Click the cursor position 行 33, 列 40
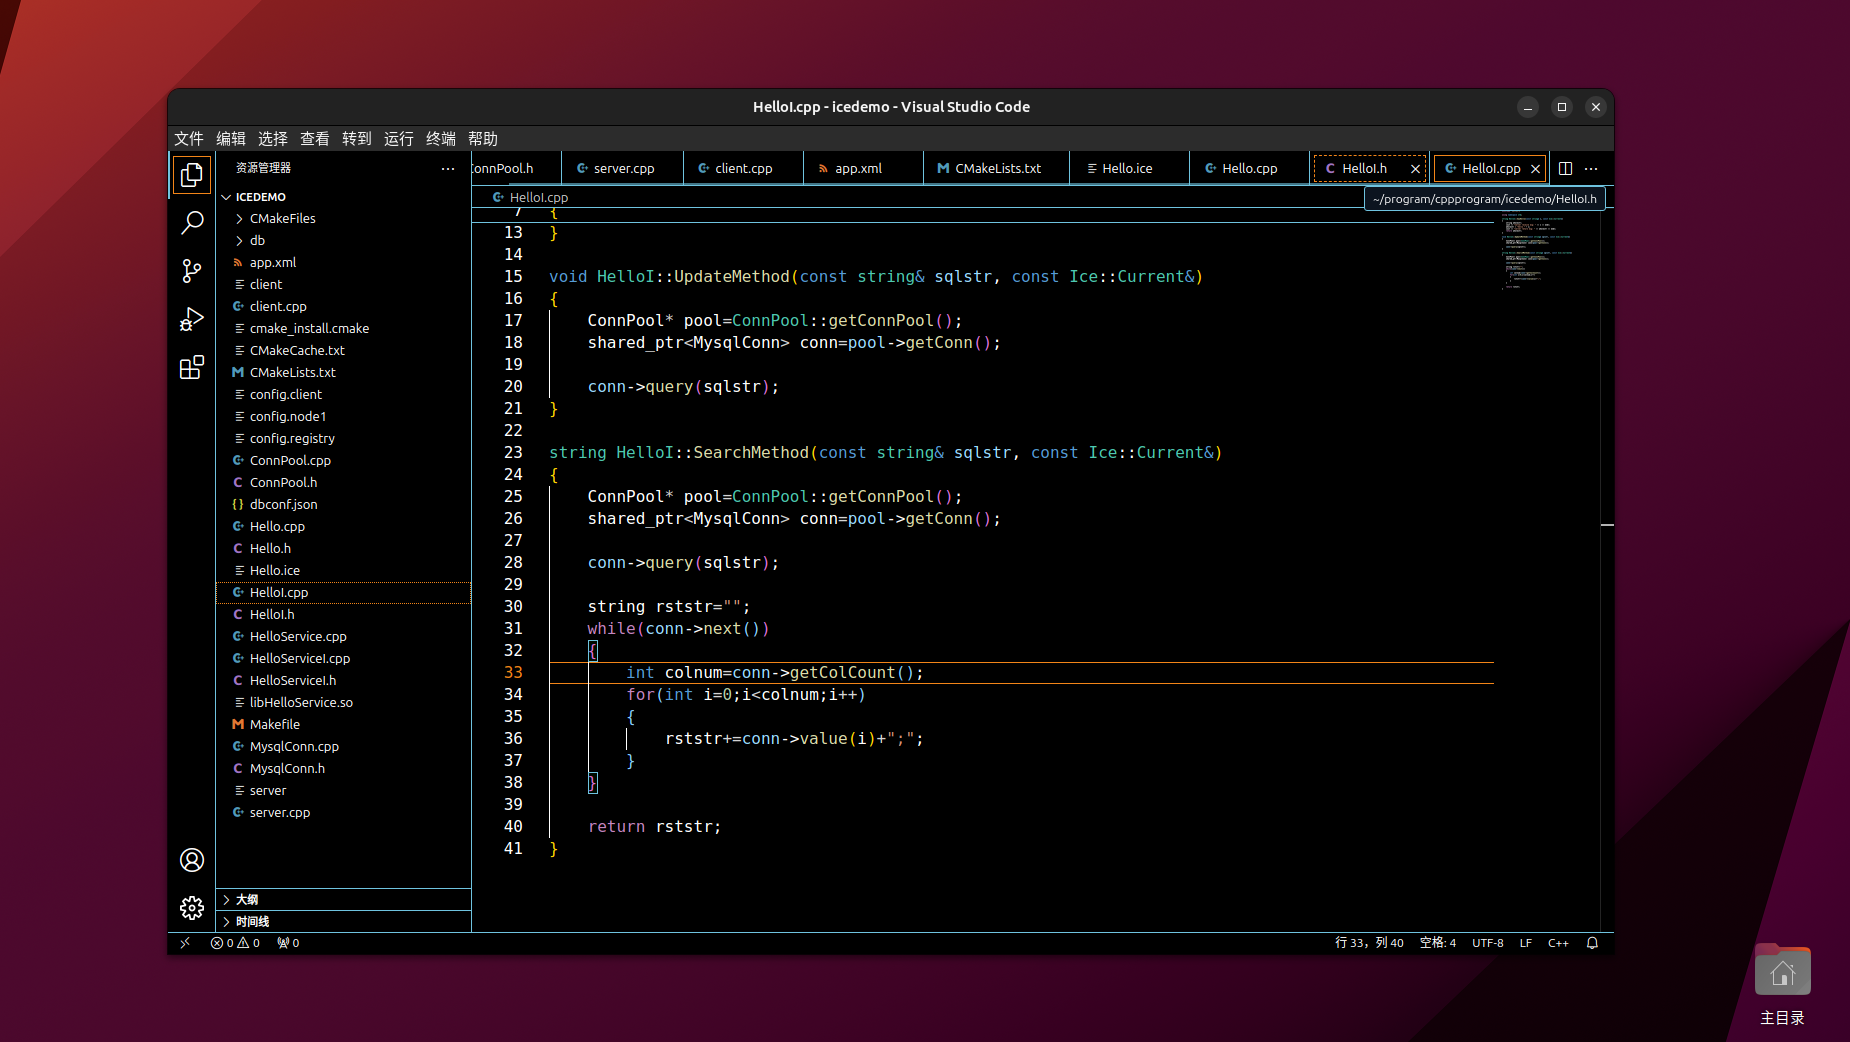 click(x=1369, y=942)
